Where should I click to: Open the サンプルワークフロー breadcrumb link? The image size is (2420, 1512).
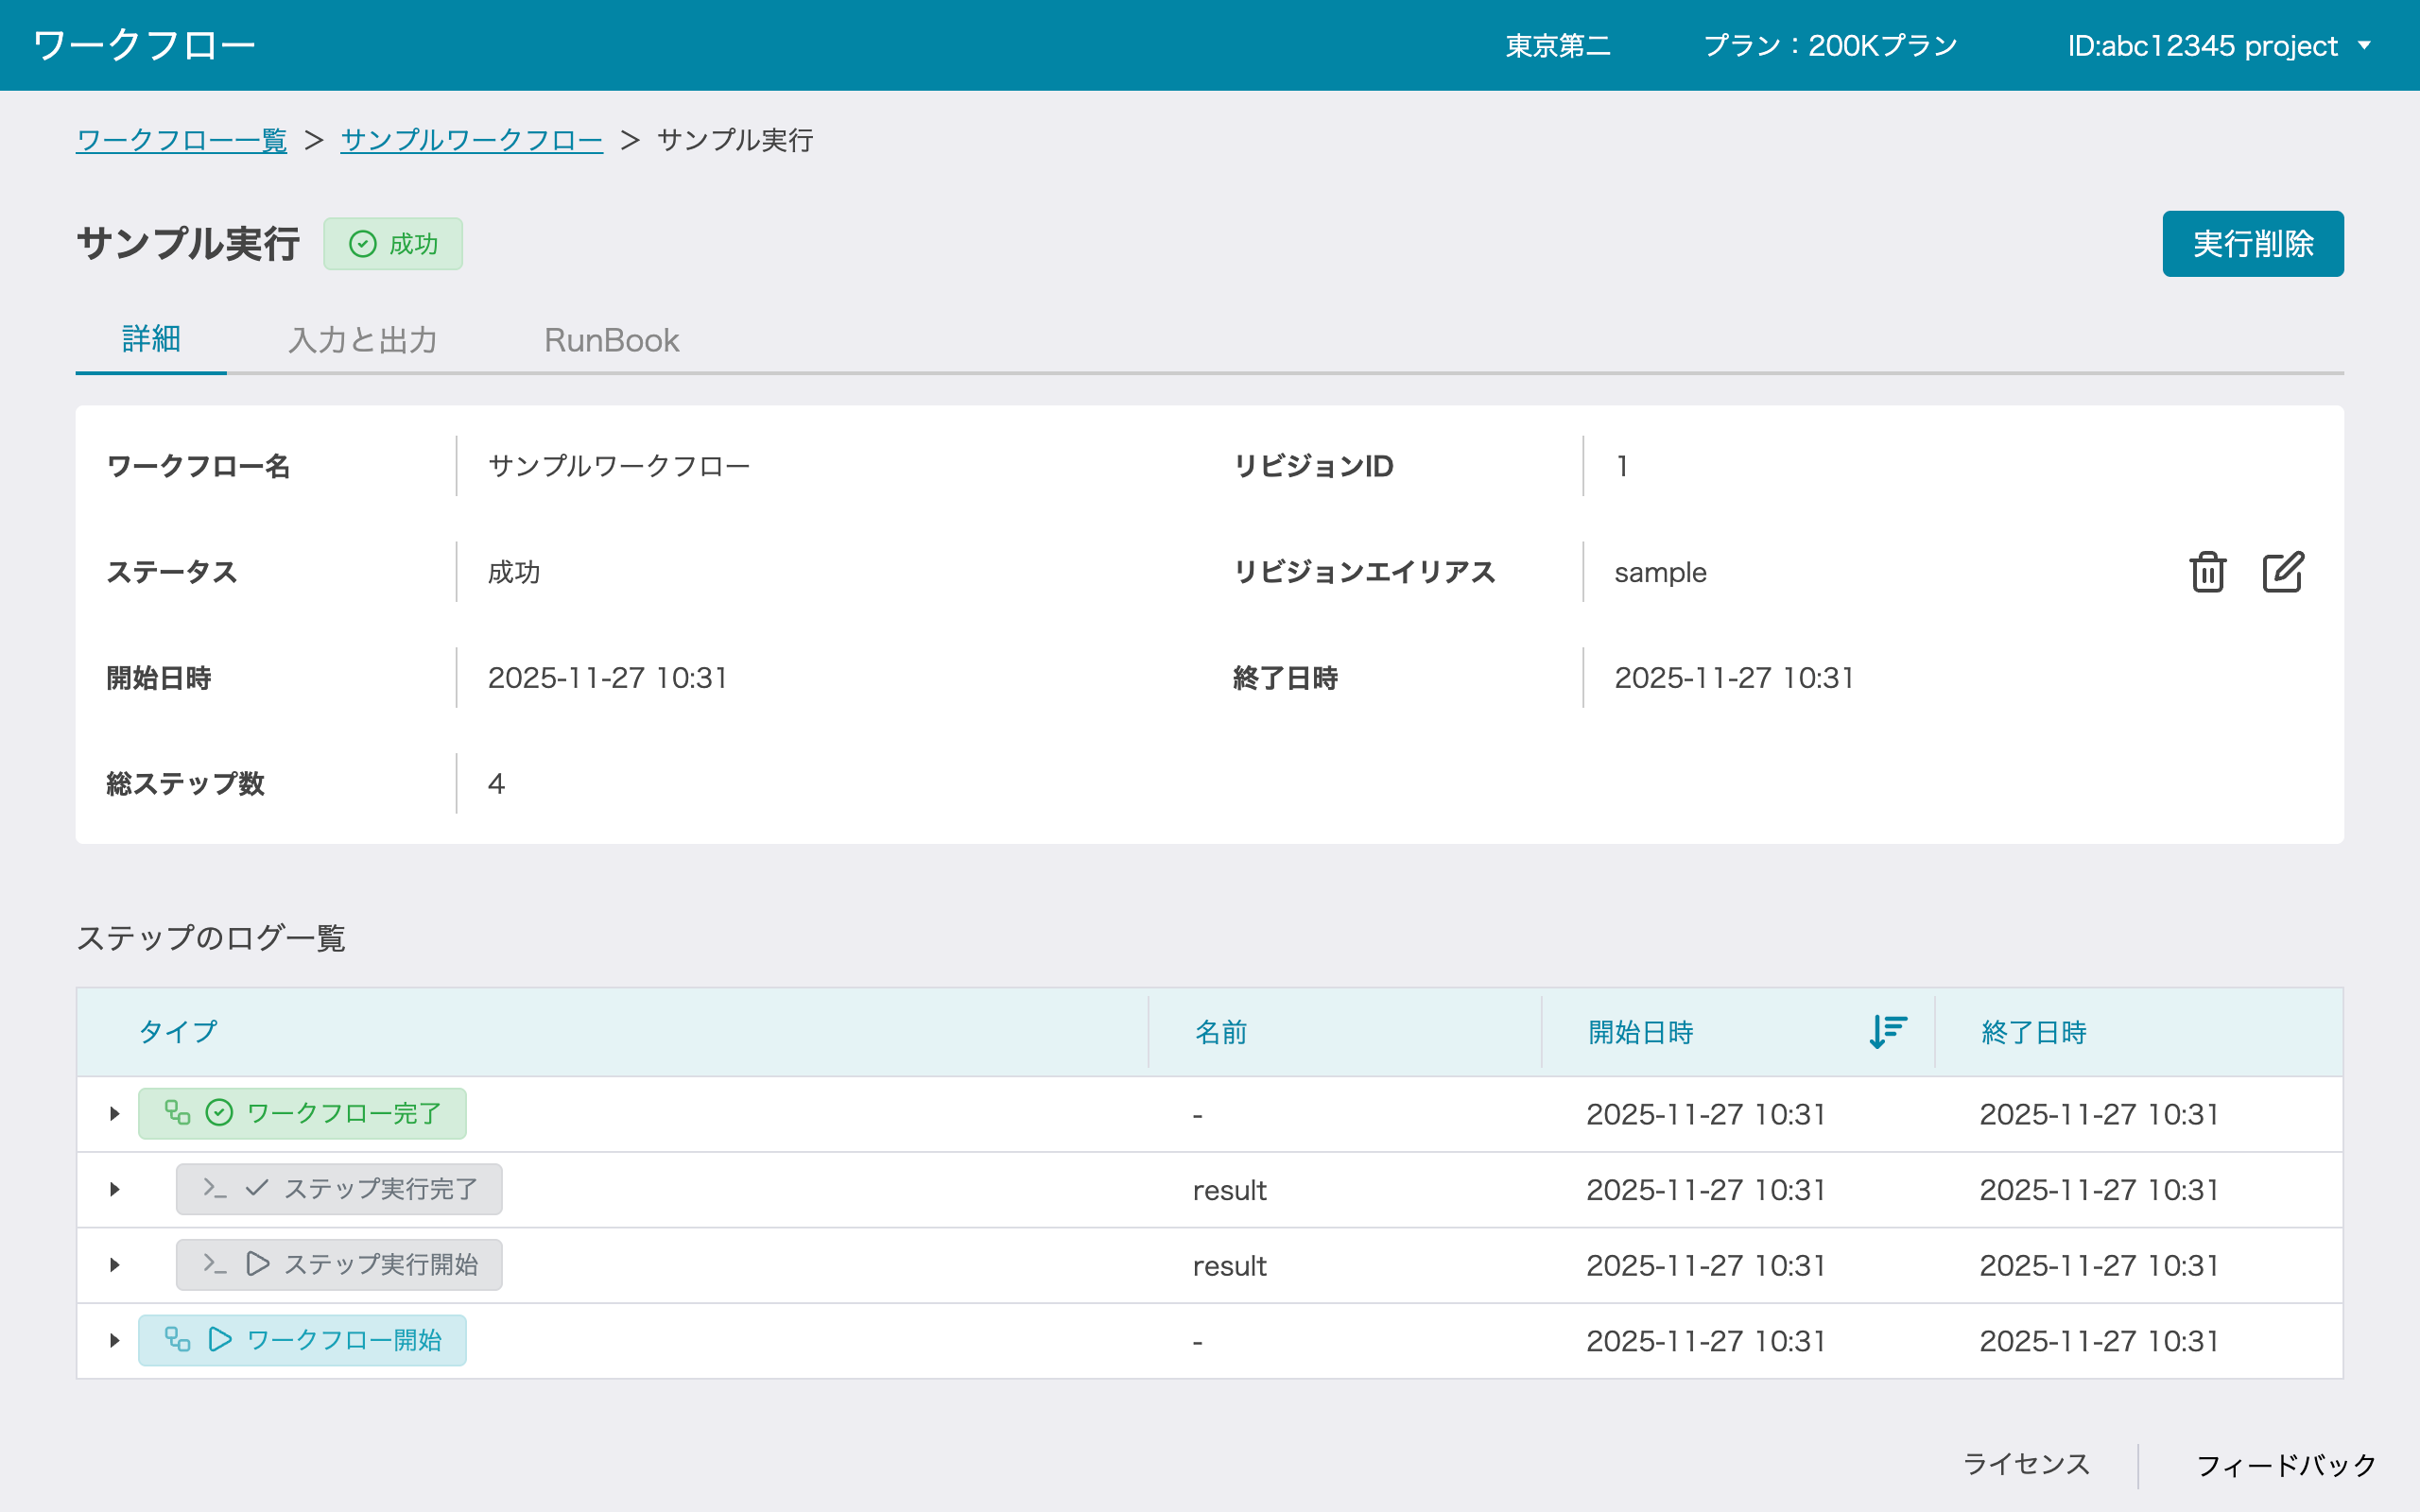(x=471, y=140)
